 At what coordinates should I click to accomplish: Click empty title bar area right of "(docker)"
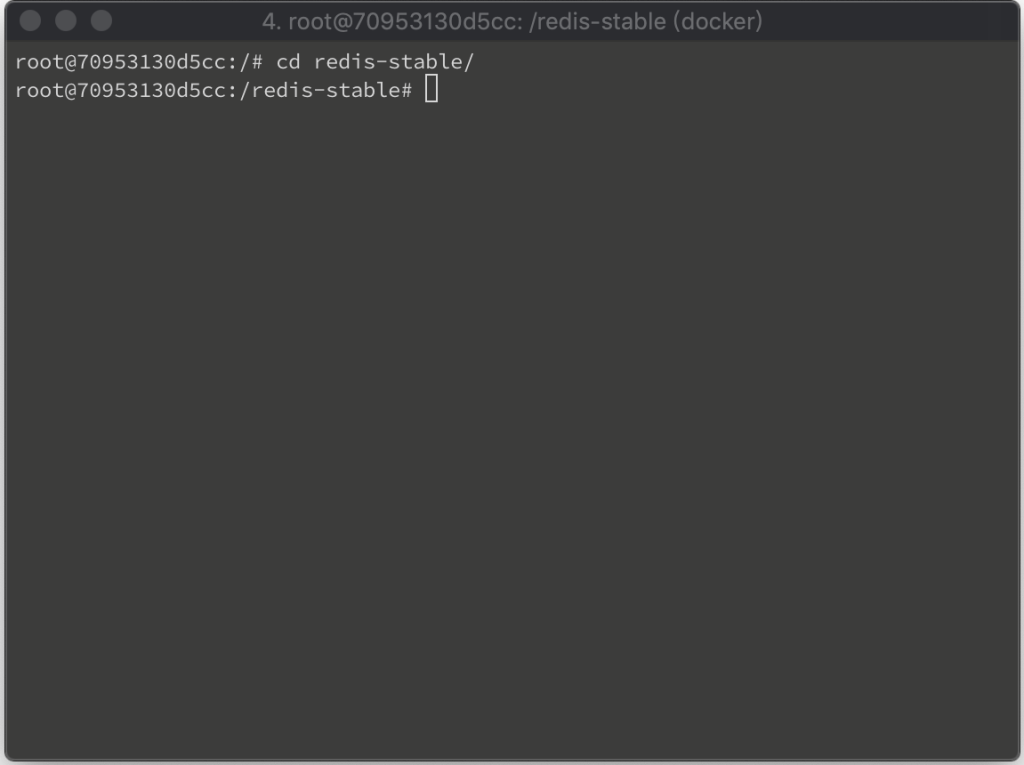pyautogui.click(x=888, y=22)
